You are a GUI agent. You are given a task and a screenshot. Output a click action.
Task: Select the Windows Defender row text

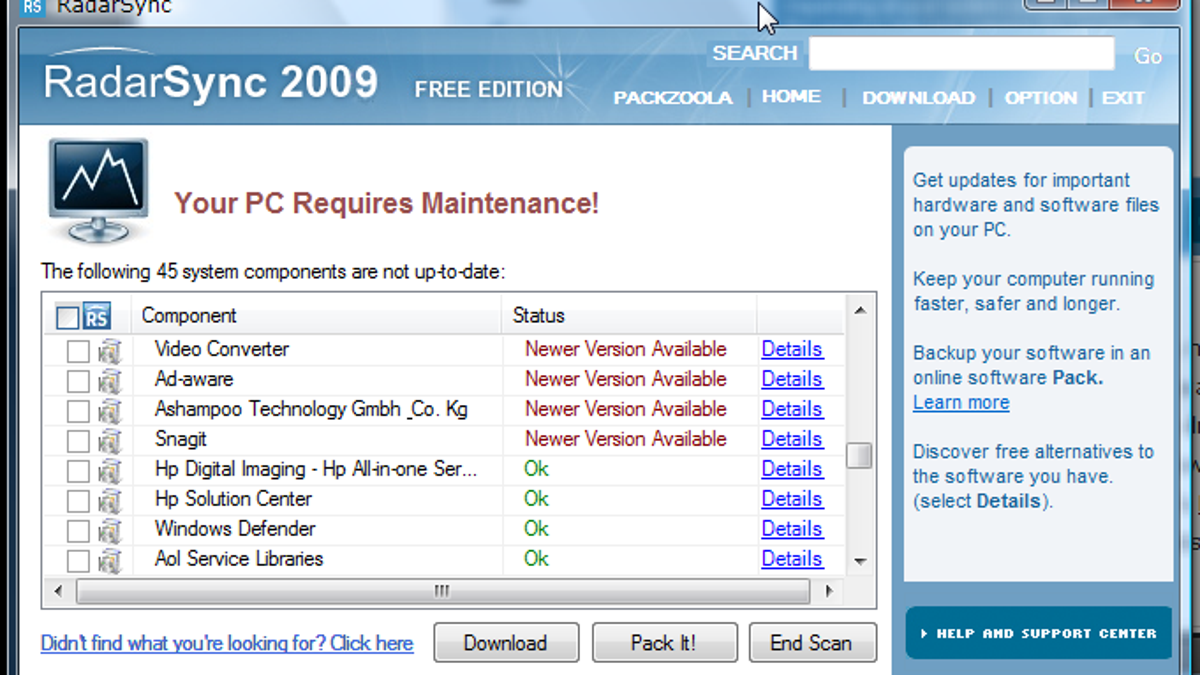click(235, 529)
